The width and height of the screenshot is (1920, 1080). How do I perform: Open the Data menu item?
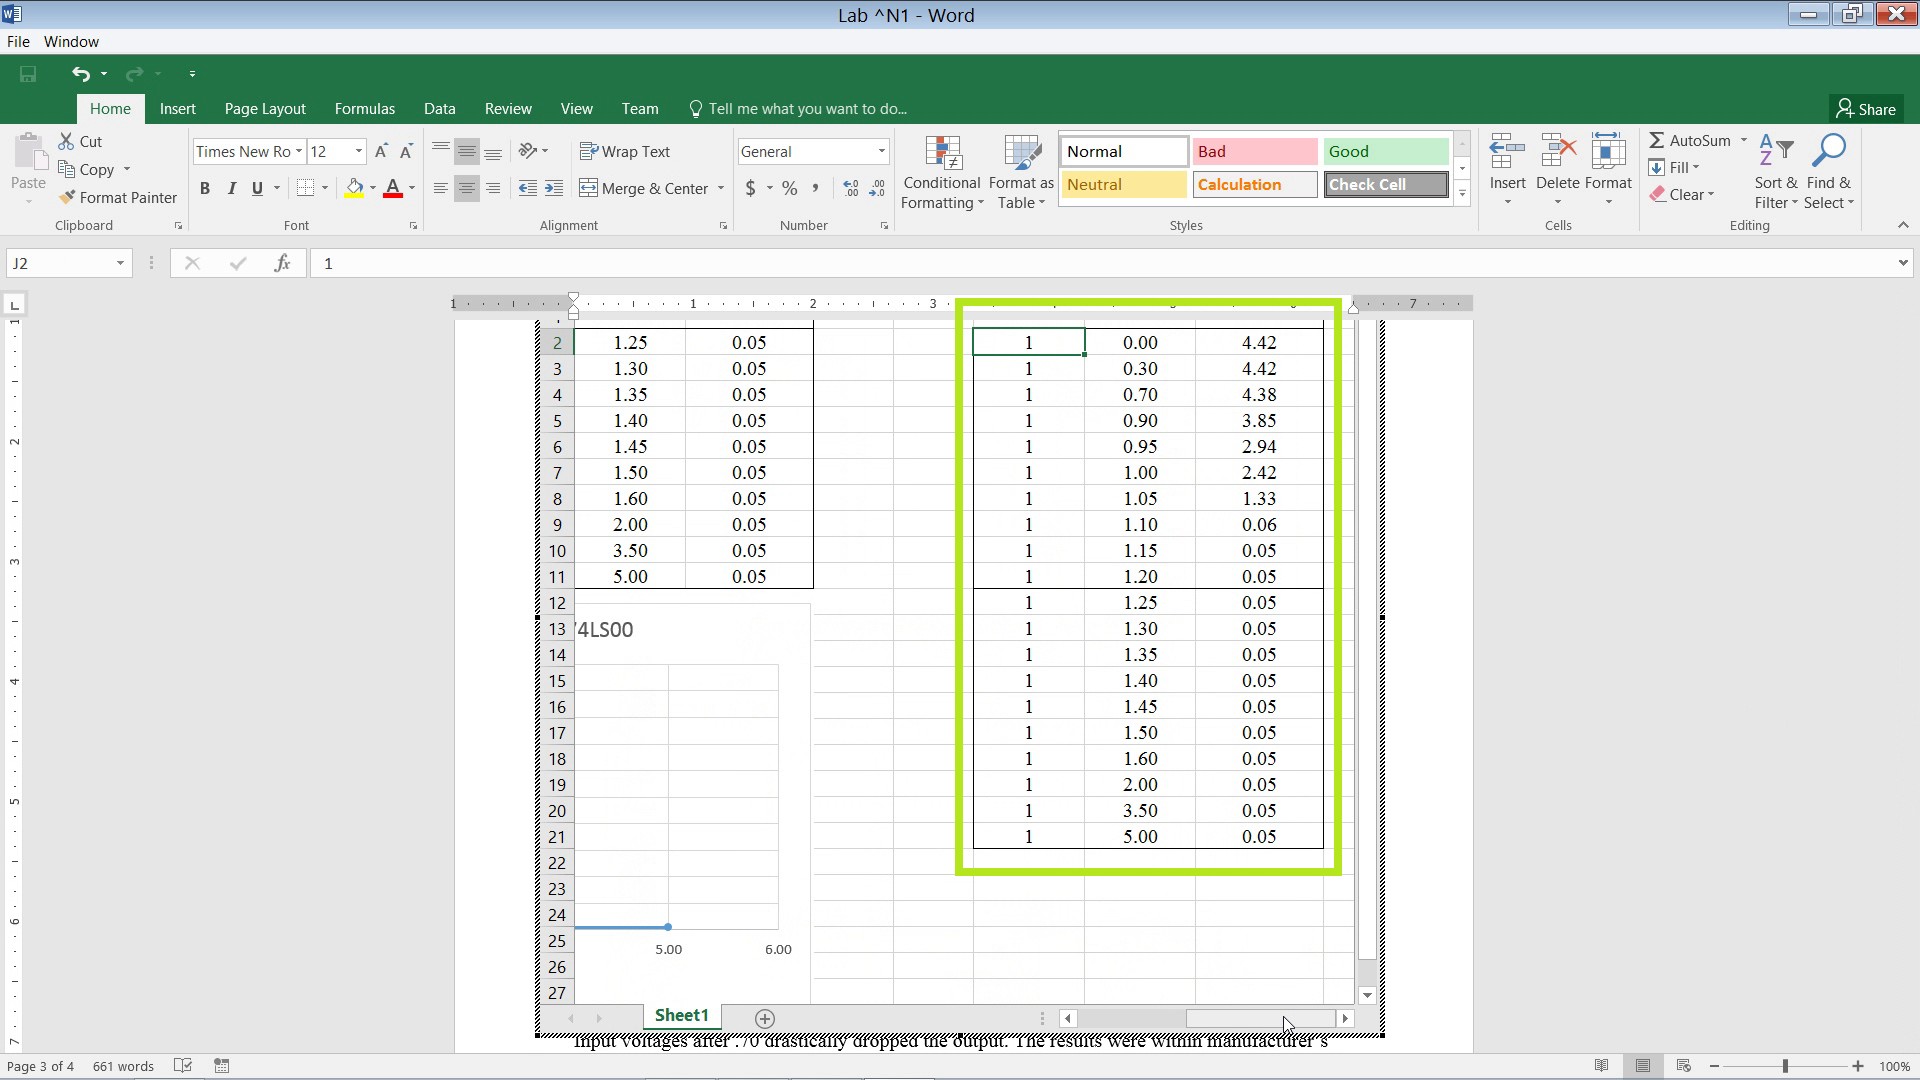pos(439,108)
